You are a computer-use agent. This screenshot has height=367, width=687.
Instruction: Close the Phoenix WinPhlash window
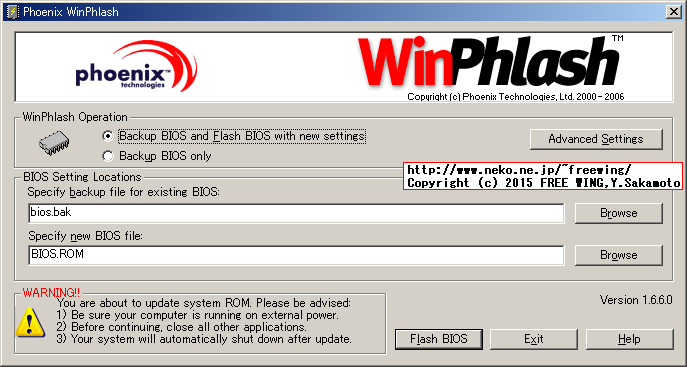pos(673,12)
